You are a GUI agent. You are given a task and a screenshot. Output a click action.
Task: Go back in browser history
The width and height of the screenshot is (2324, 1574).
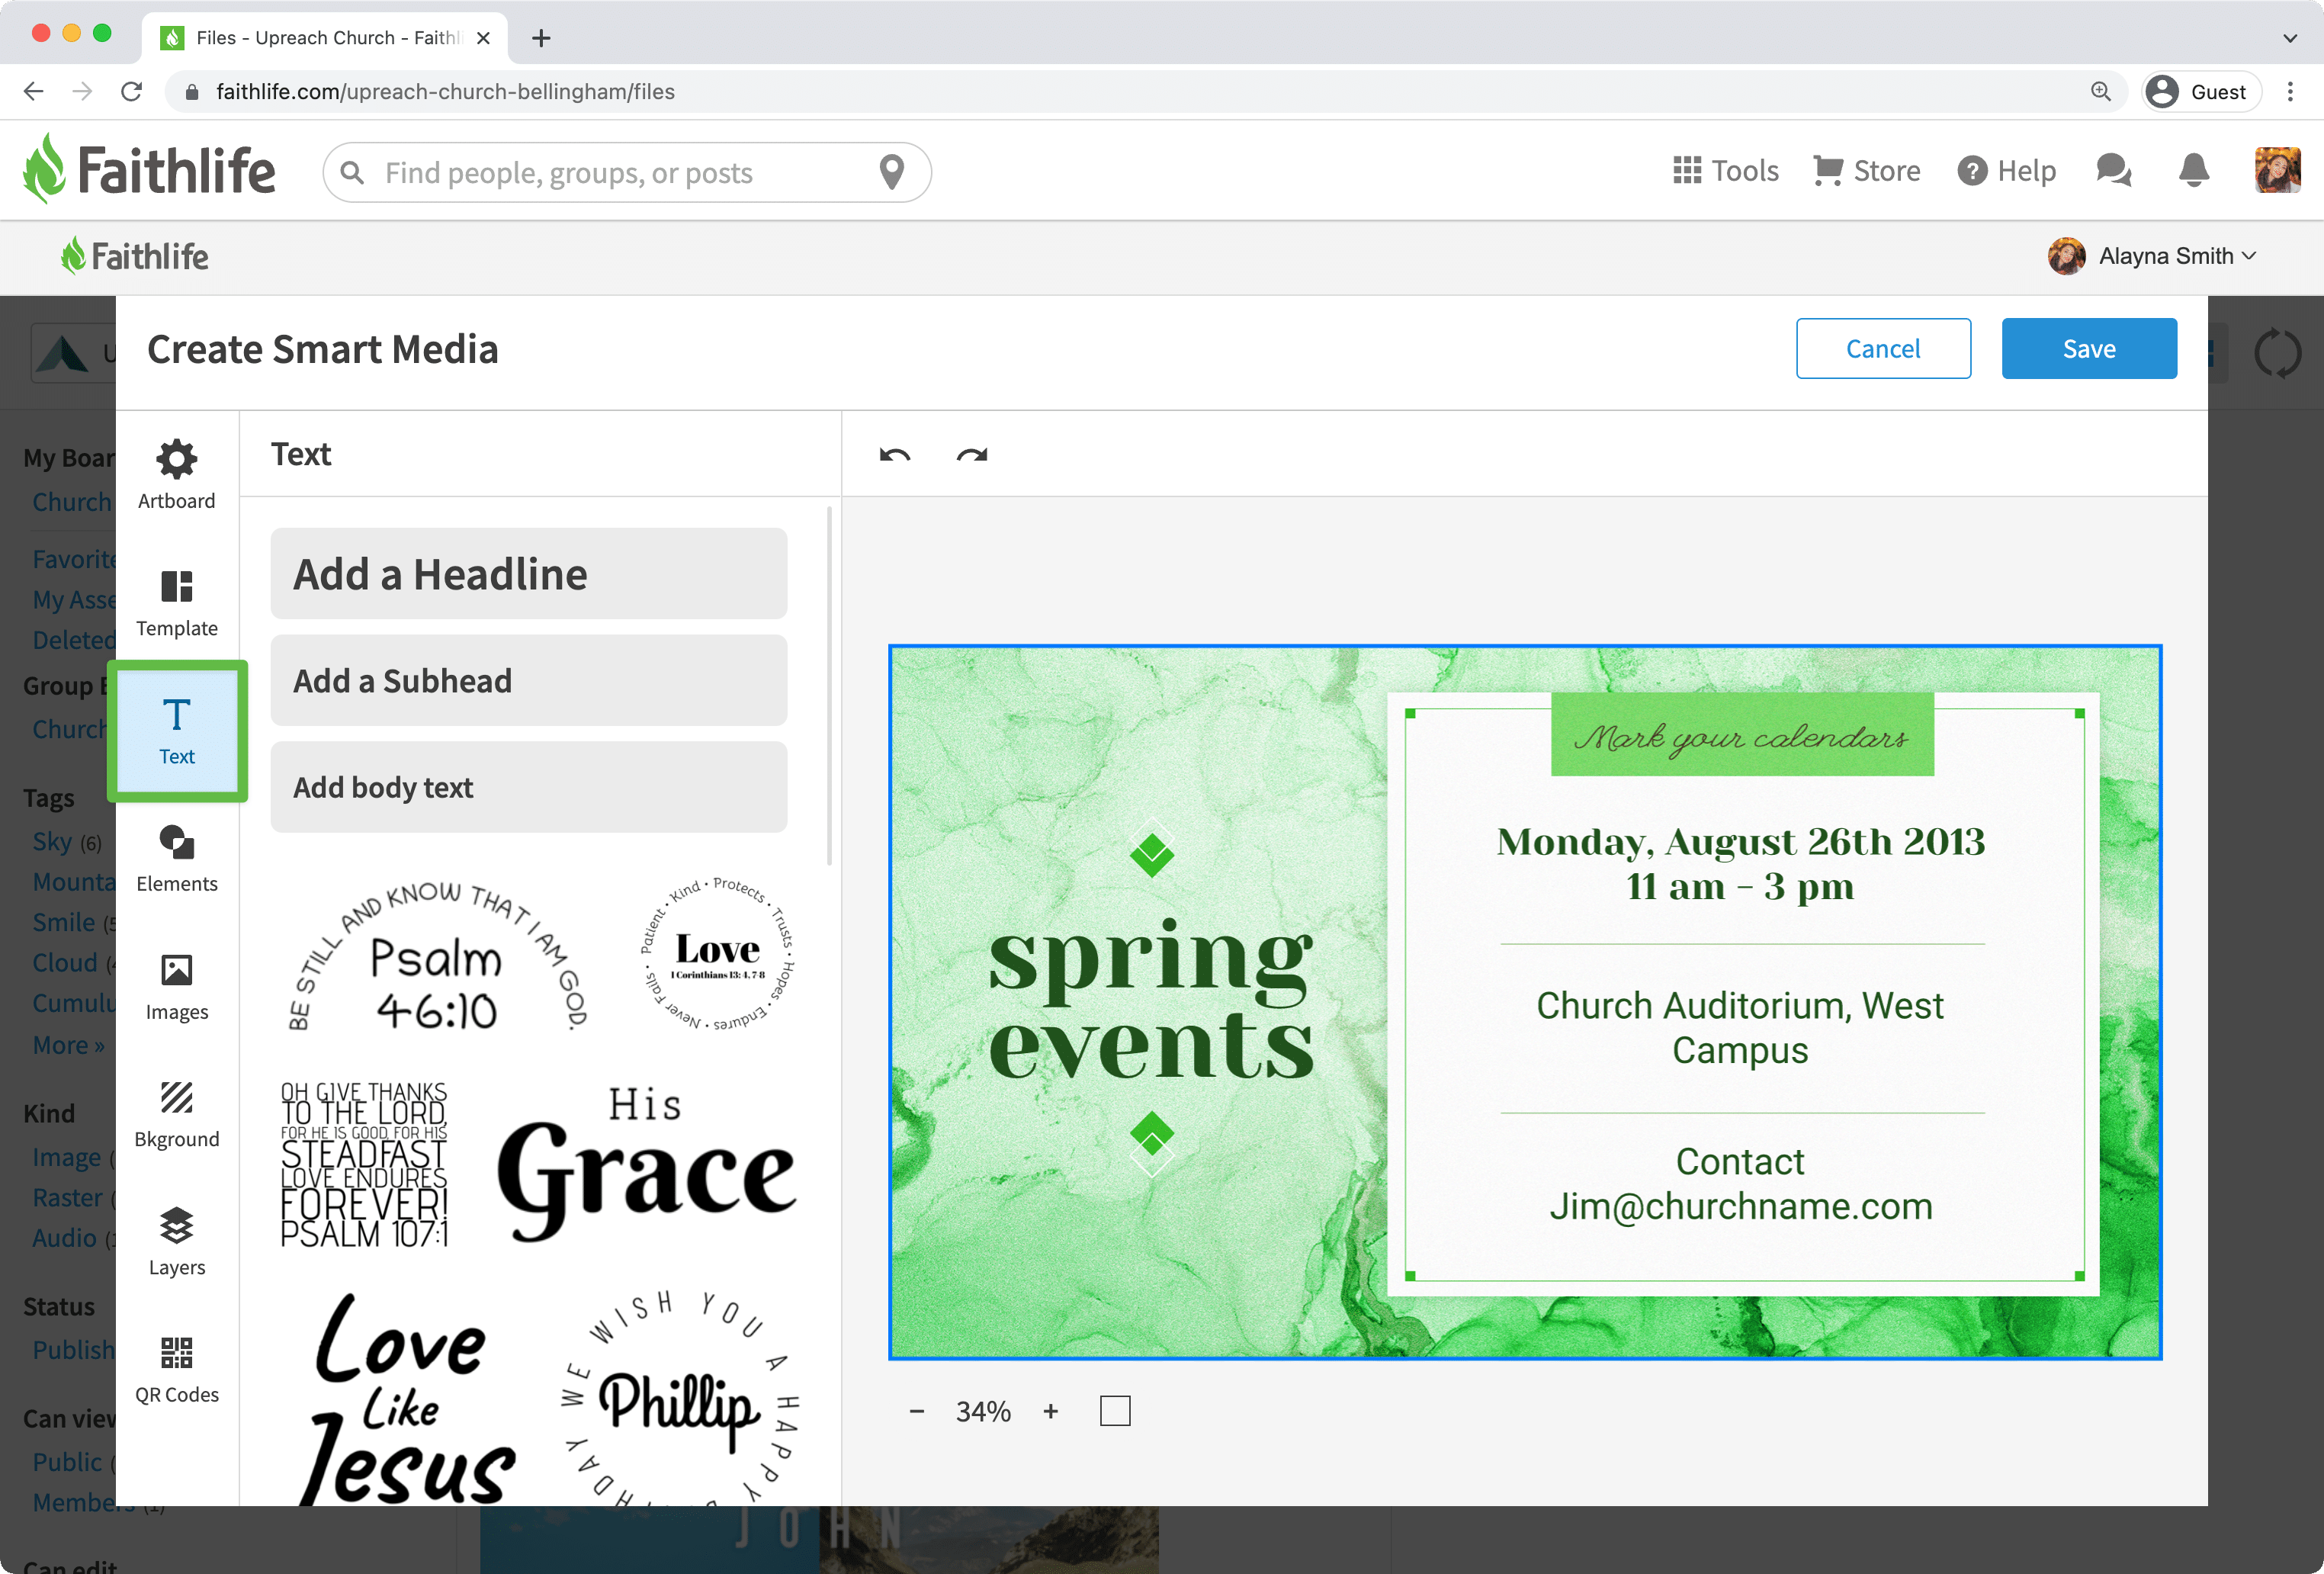33,92
